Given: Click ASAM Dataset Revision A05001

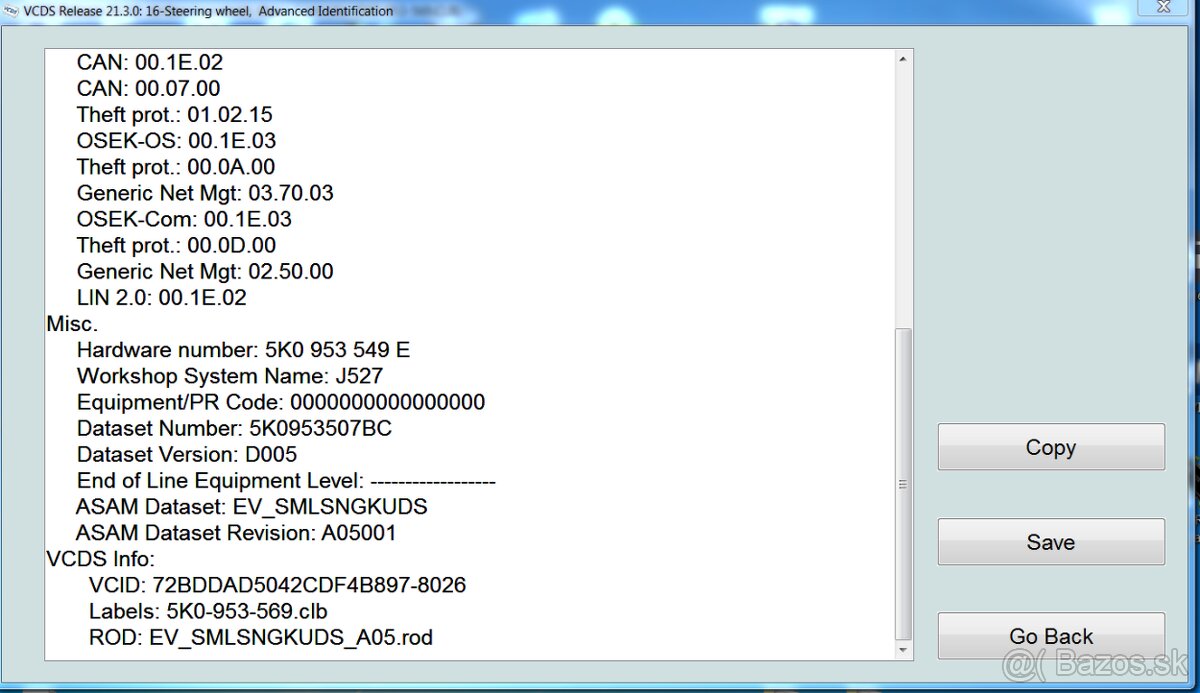Looking at the screenshot, I should [236, 533].
